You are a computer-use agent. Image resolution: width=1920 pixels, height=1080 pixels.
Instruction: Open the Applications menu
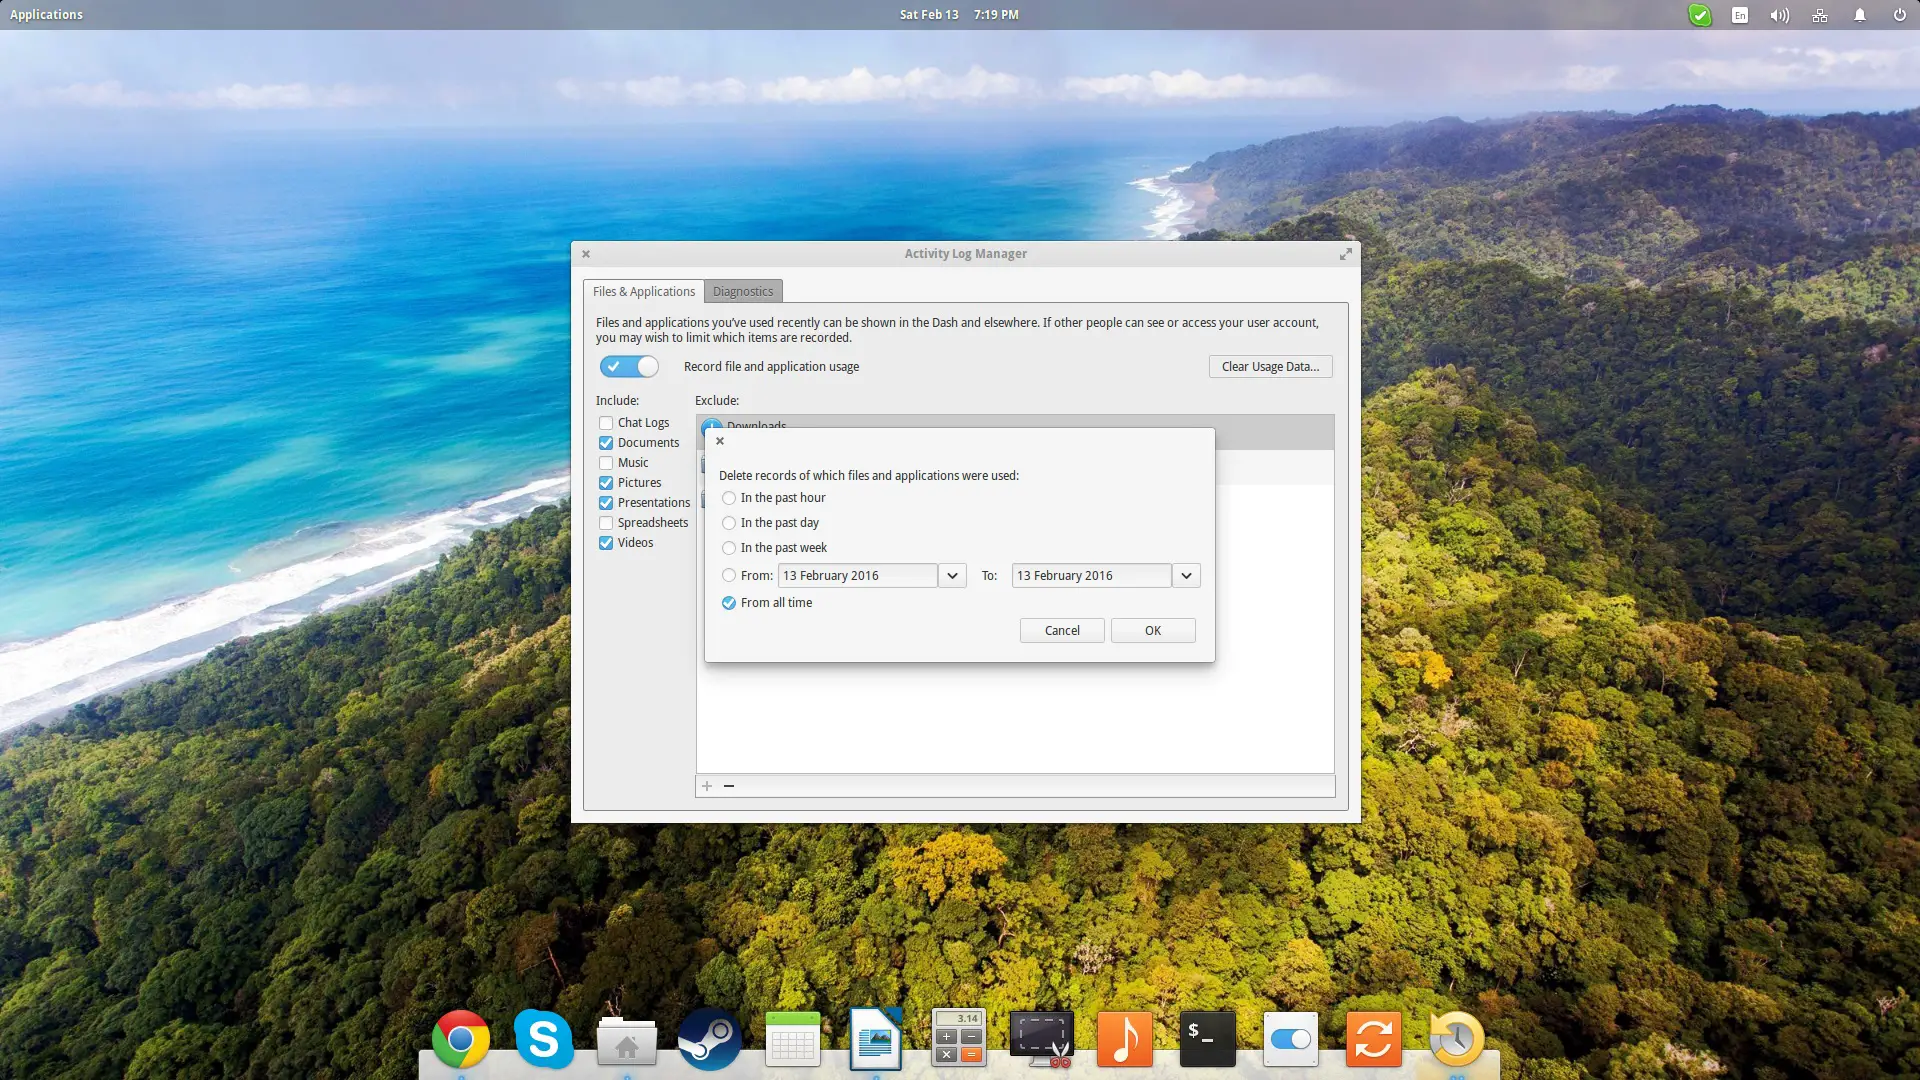click(x=46, y=15)
